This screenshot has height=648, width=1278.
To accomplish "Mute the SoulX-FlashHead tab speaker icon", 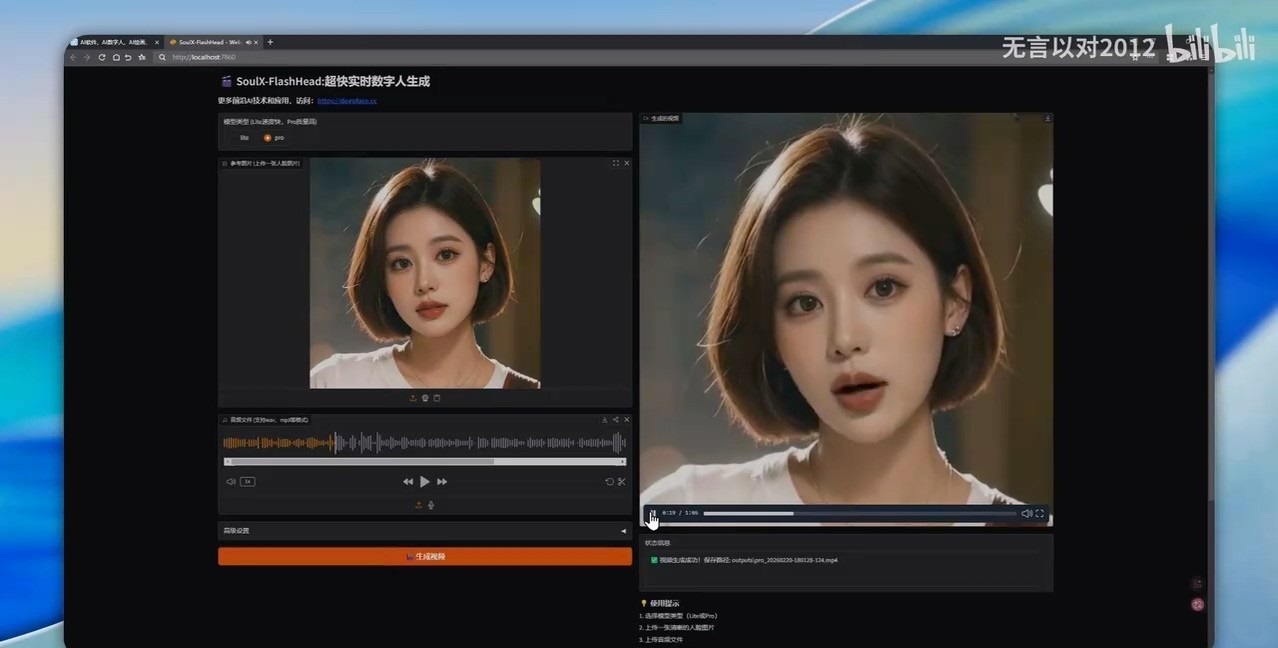I will (x=247, y=42).
